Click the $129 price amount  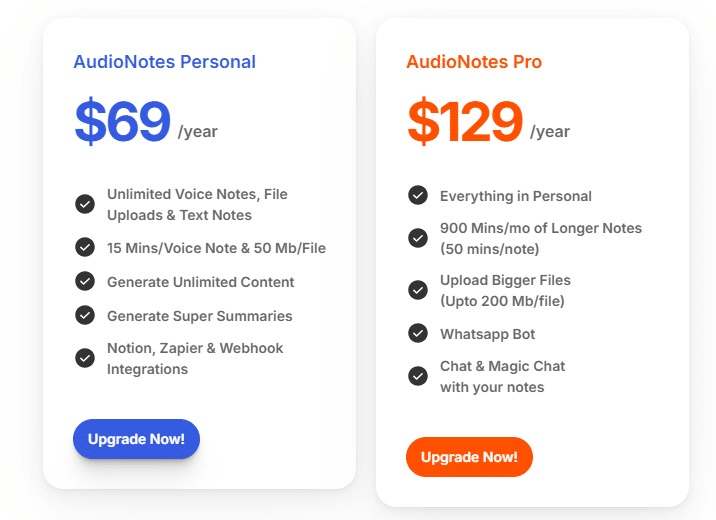click(x=465, y=122)
